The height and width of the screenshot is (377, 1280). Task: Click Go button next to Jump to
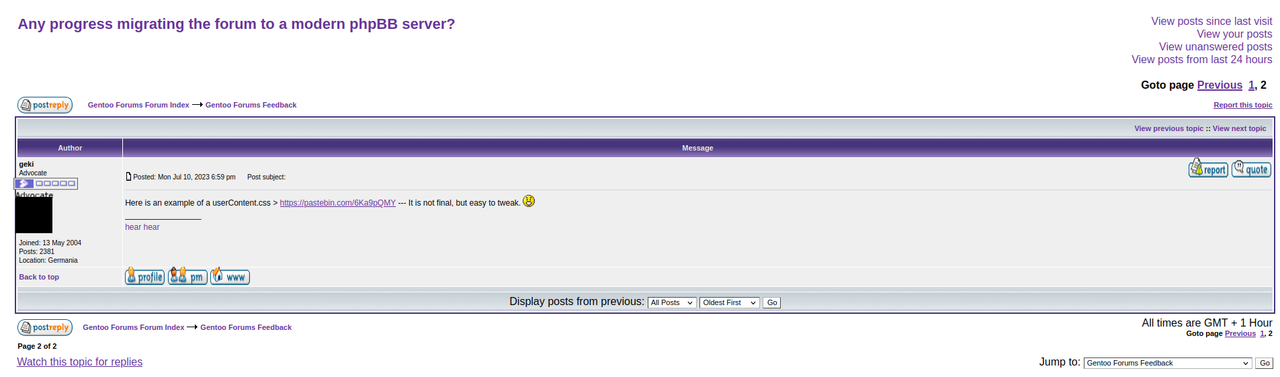click(1264, 363)
